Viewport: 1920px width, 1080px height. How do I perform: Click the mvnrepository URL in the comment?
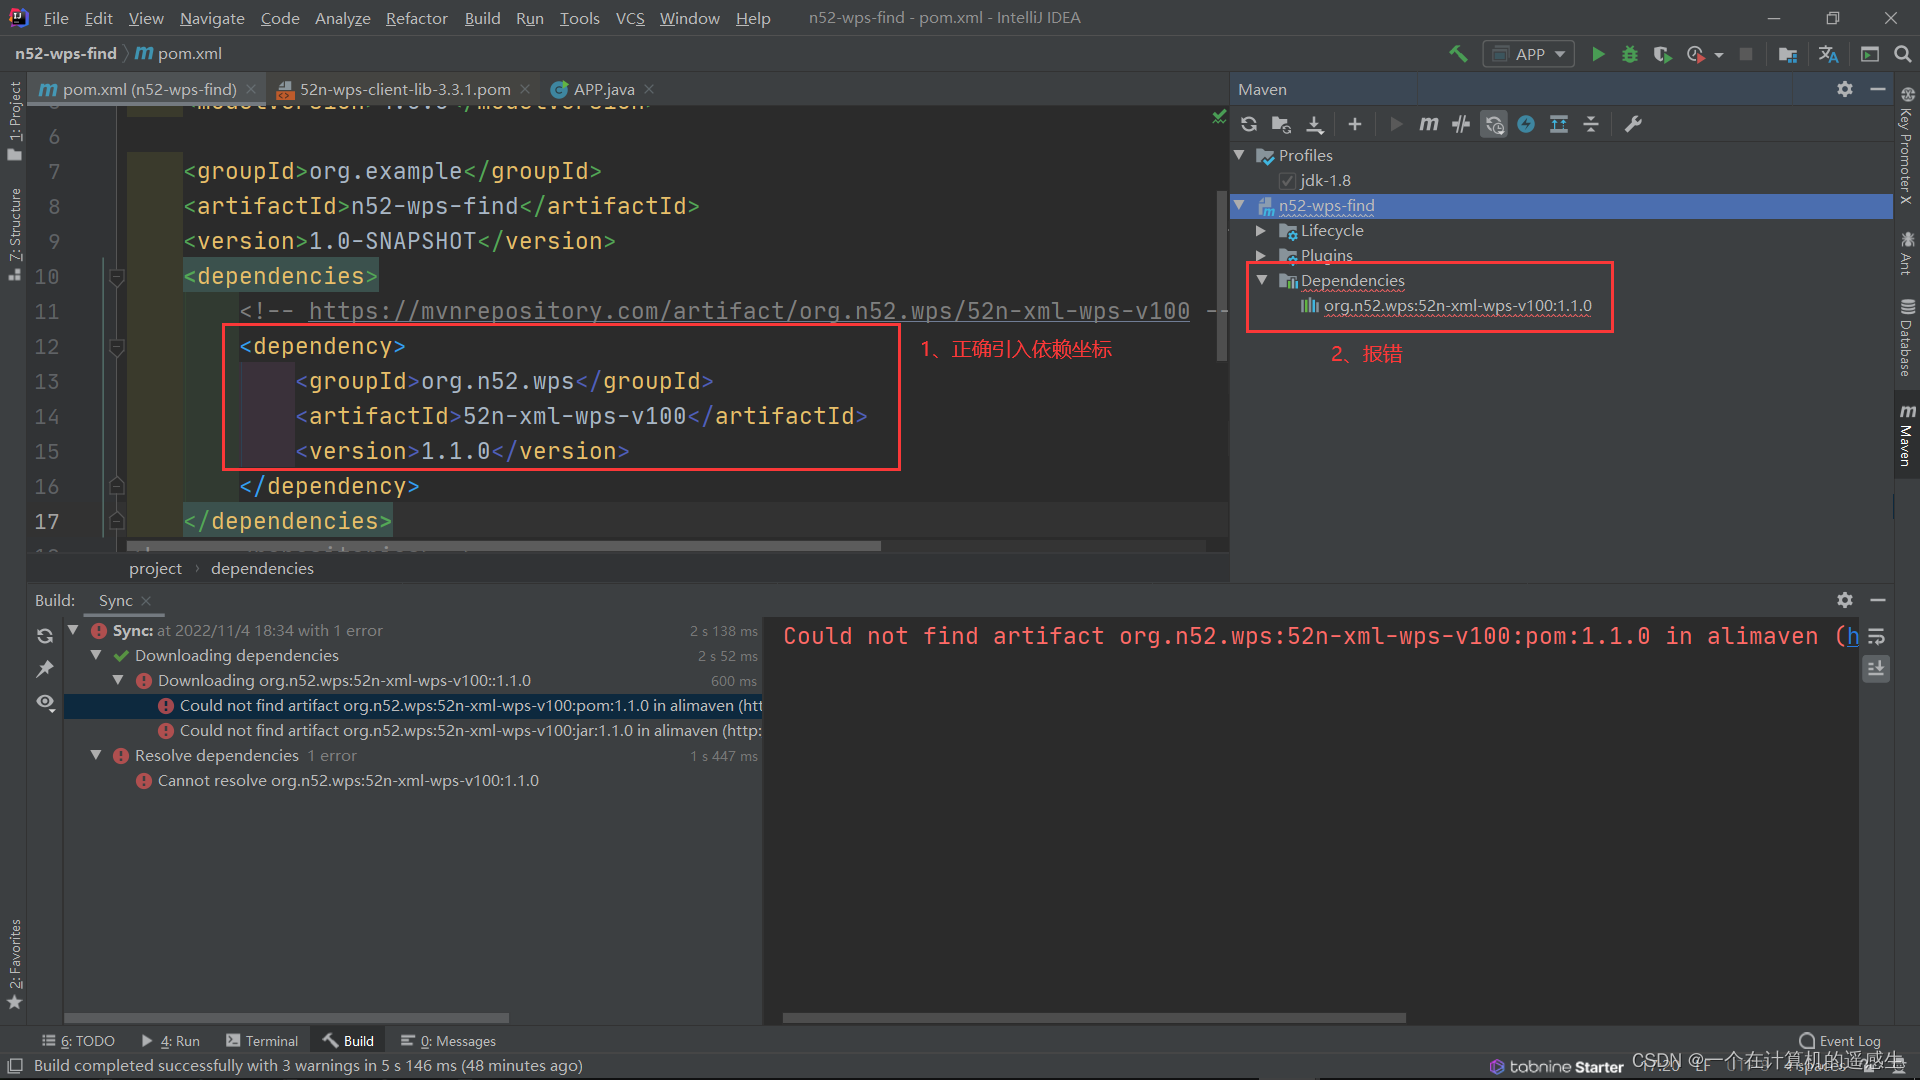(749, 311)
